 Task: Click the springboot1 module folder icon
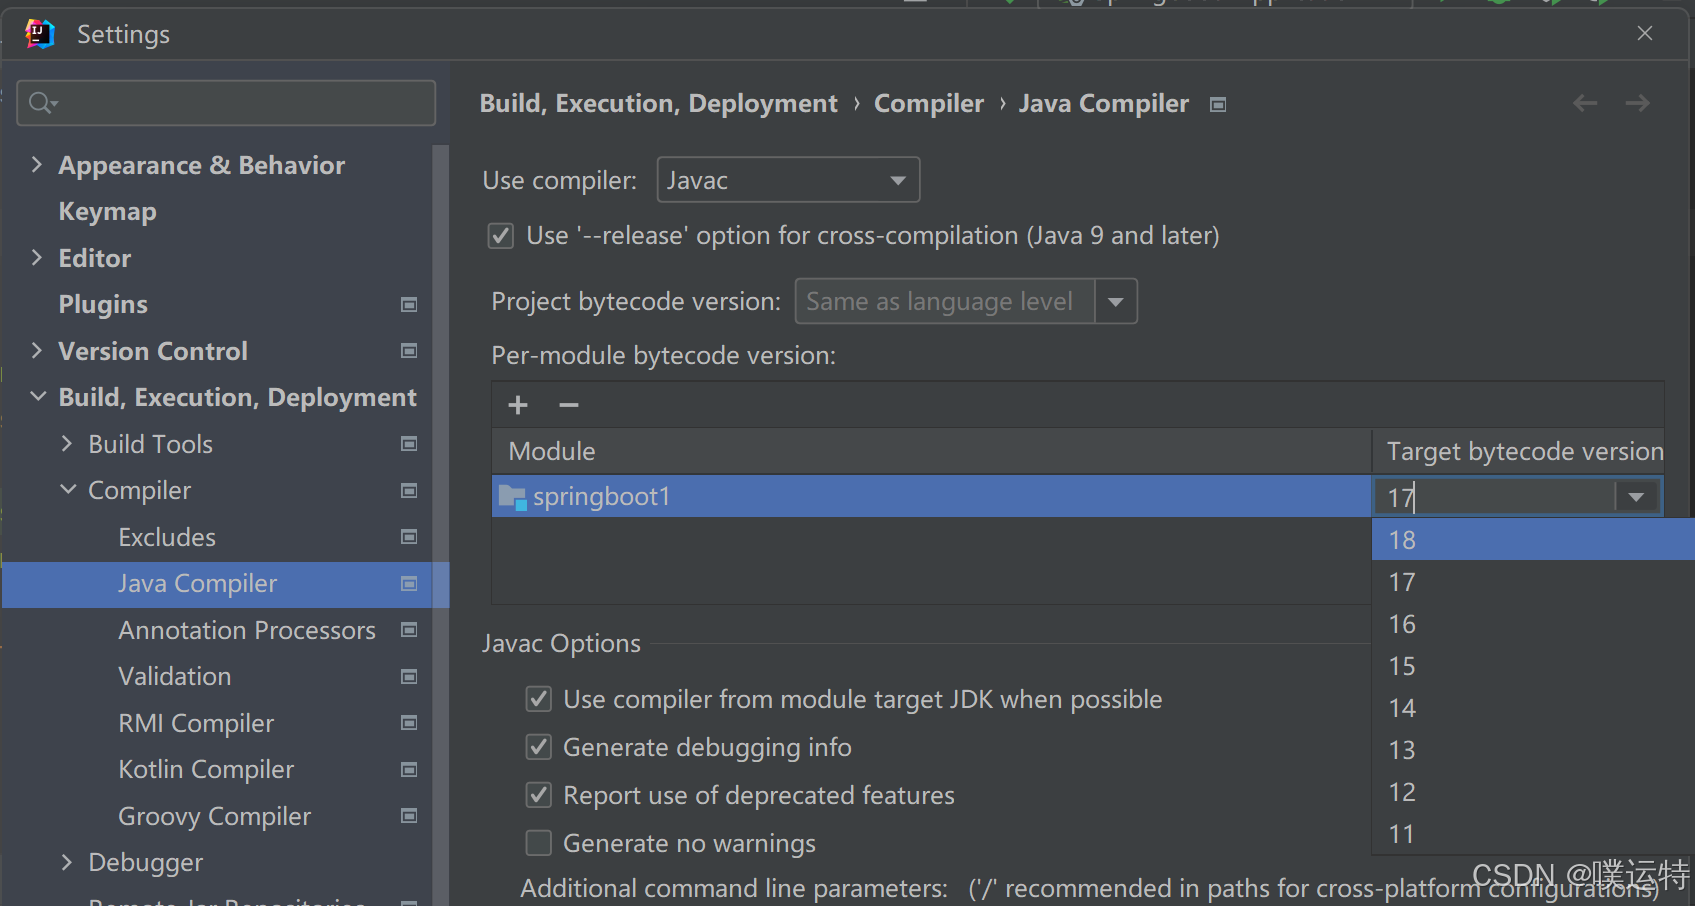click(513, 497)
